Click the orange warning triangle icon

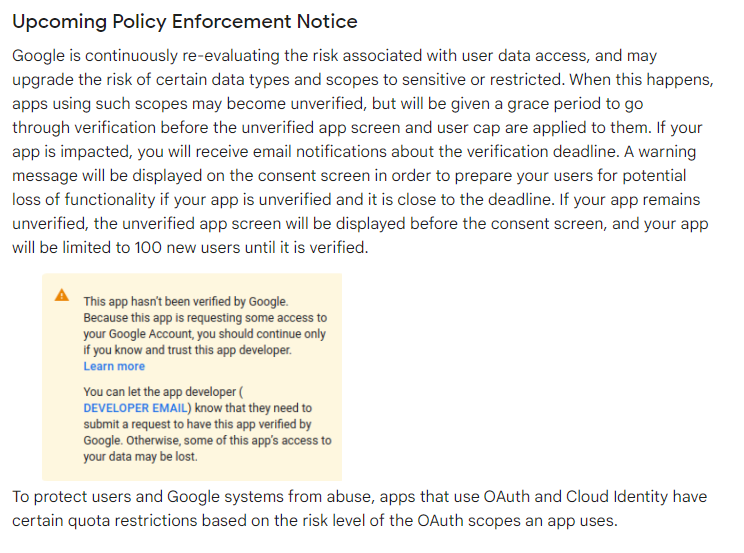[x=62, y=295]
